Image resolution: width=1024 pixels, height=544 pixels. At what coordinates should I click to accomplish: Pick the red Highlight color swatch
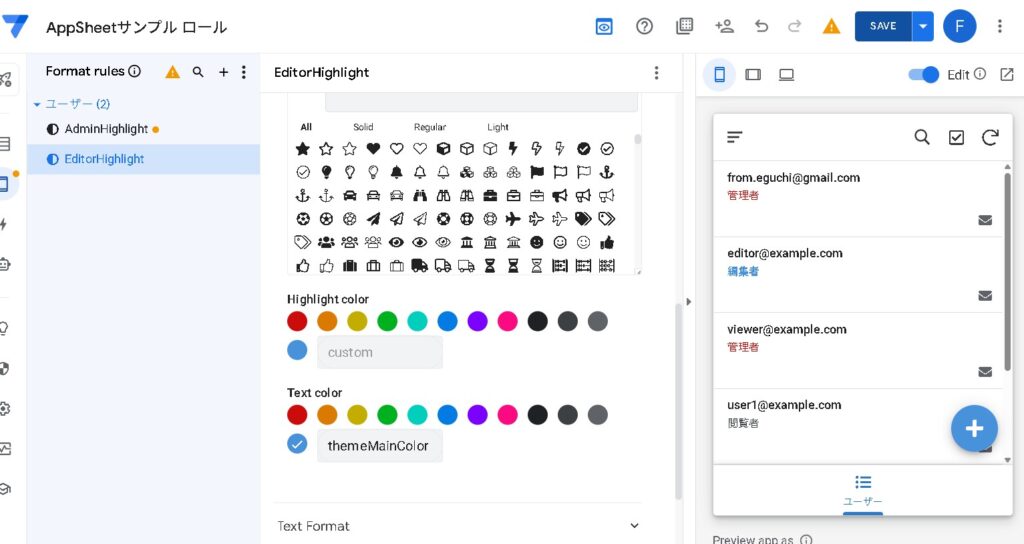[297, 321]
